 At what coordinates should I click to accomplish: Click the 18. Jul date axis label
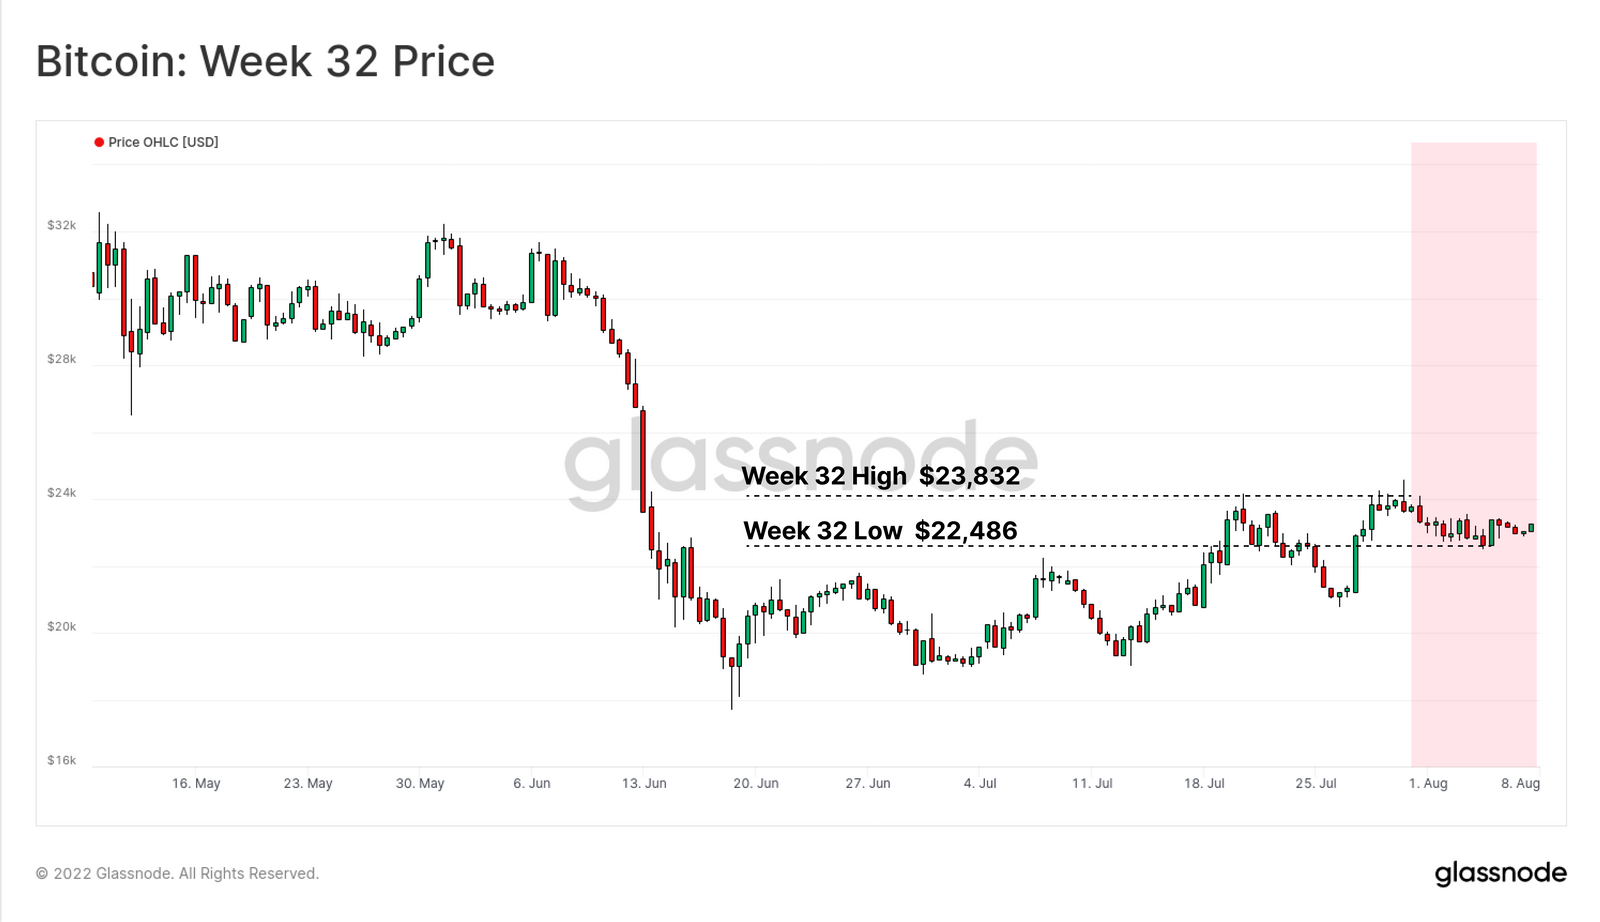click(x=1204, y=783)
